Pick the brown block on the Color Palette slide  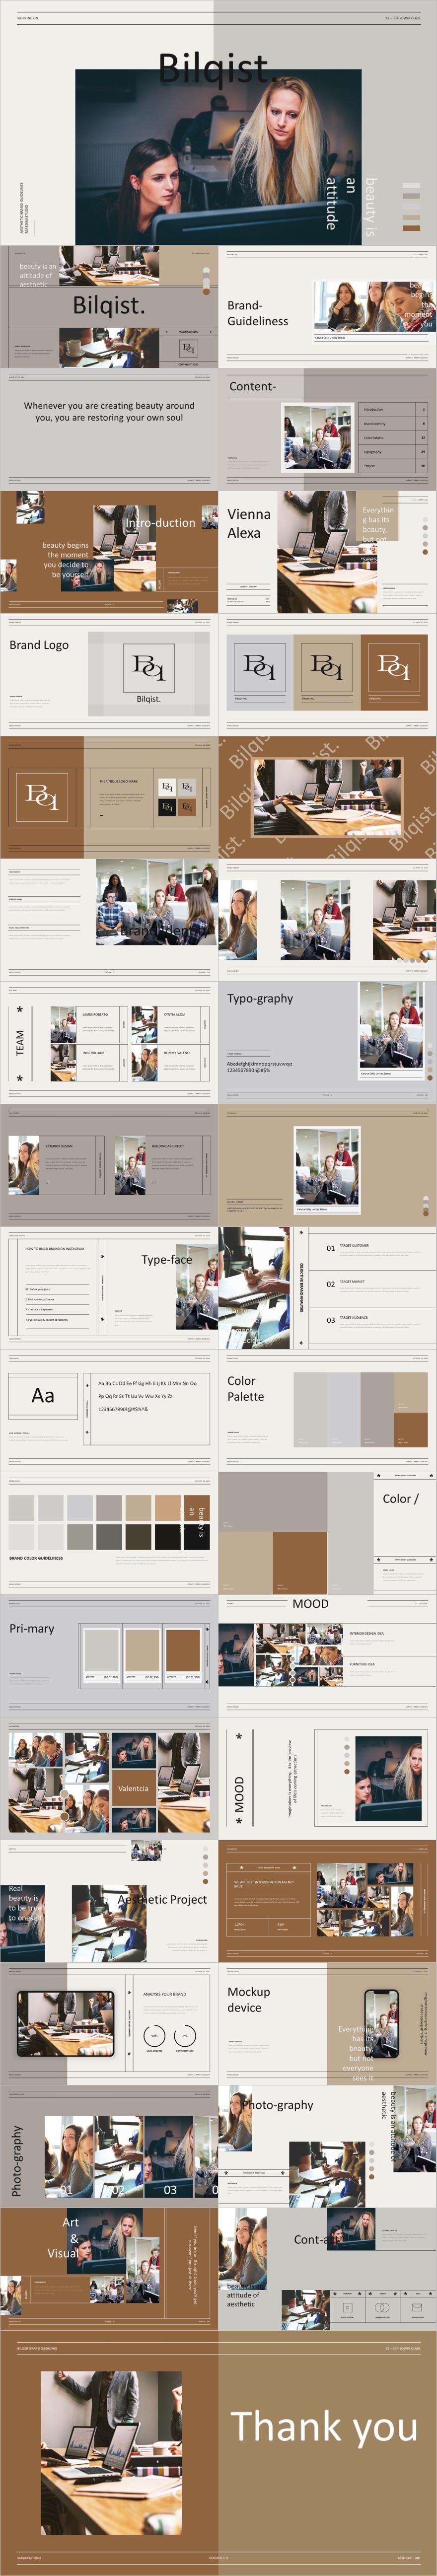click(411, 1429)
